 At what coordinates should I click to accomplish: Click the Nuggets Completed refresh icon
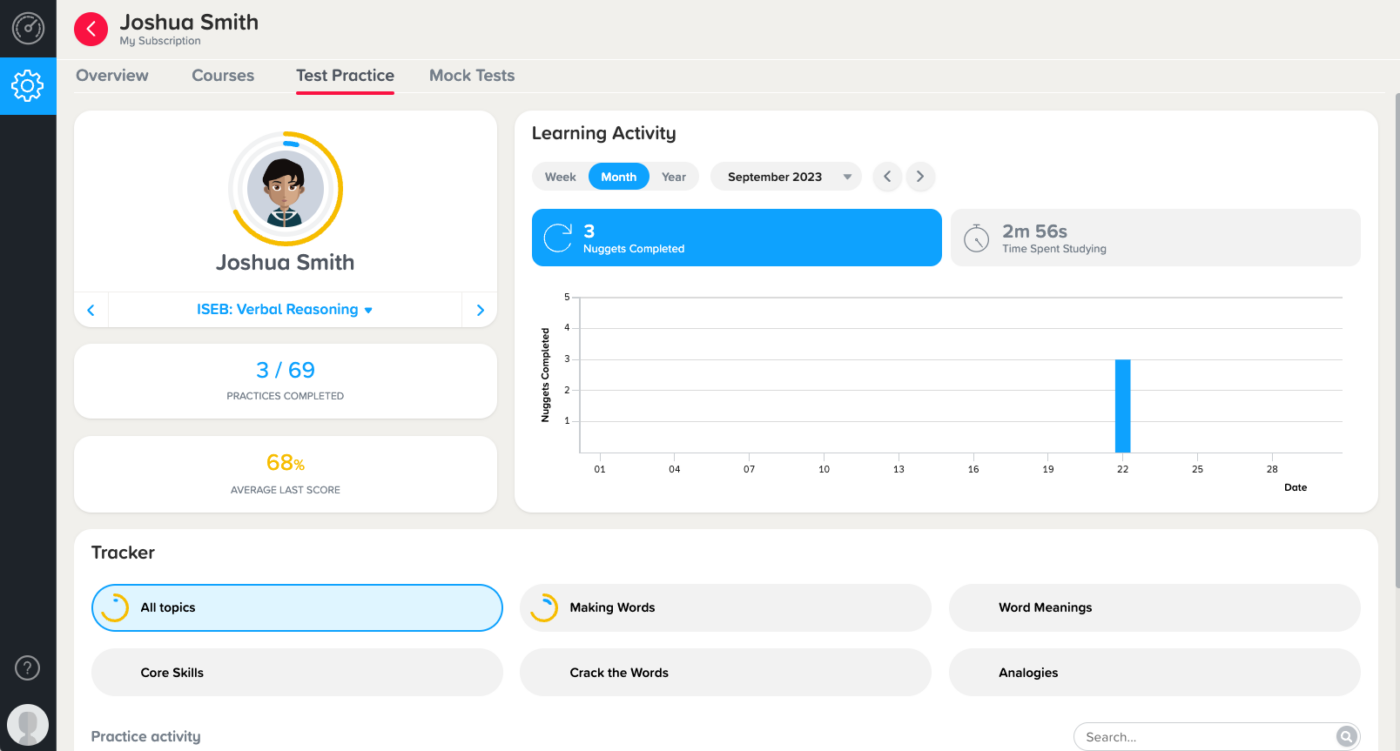tap(557, 237)
